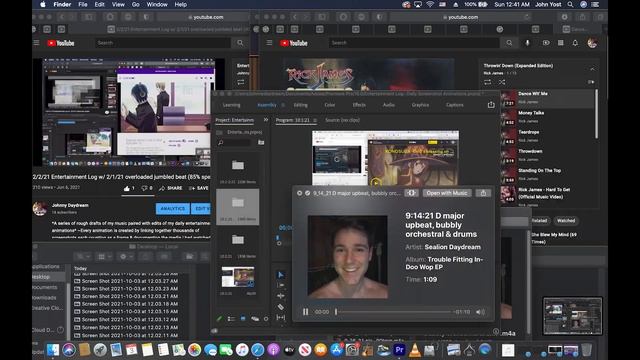Viewport: 640px width, 360px height.
Task: Pause the Quick Look audio preview
Action: click(x=305, y=312)
